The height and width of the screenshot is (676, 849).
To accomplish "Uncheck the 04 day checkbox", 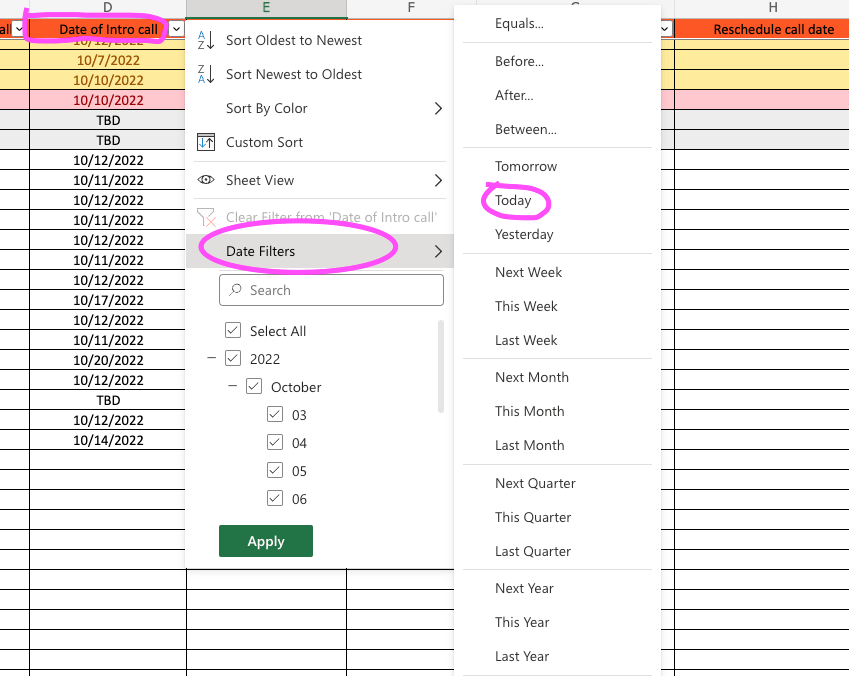I will [275, 443].
